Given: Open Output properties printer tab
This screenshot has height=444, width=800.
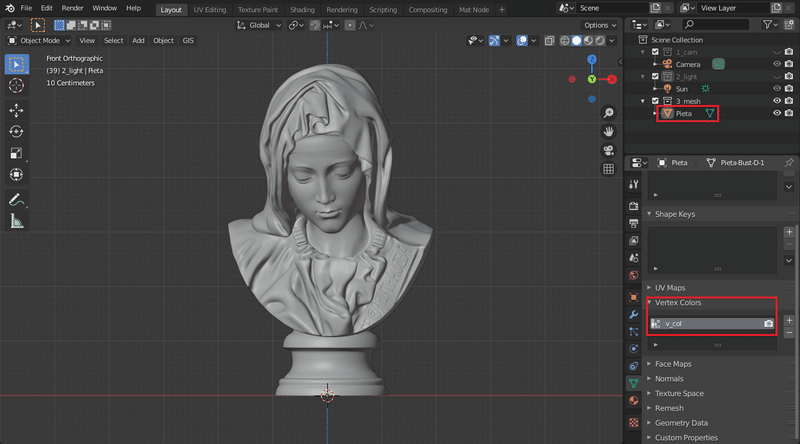Looking at the screenshot, I should pyautogui.click(x=634, y=223).
